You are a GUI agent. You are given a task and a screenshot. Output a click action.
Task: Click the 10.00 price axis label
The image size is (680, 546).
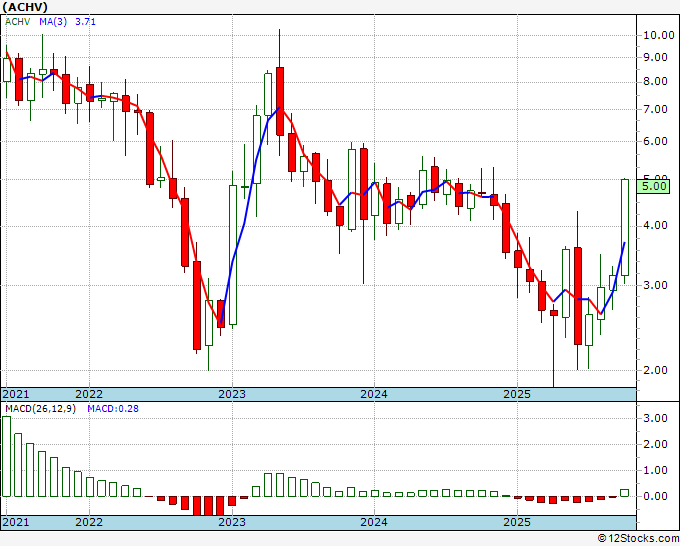(x=659, y=36)
